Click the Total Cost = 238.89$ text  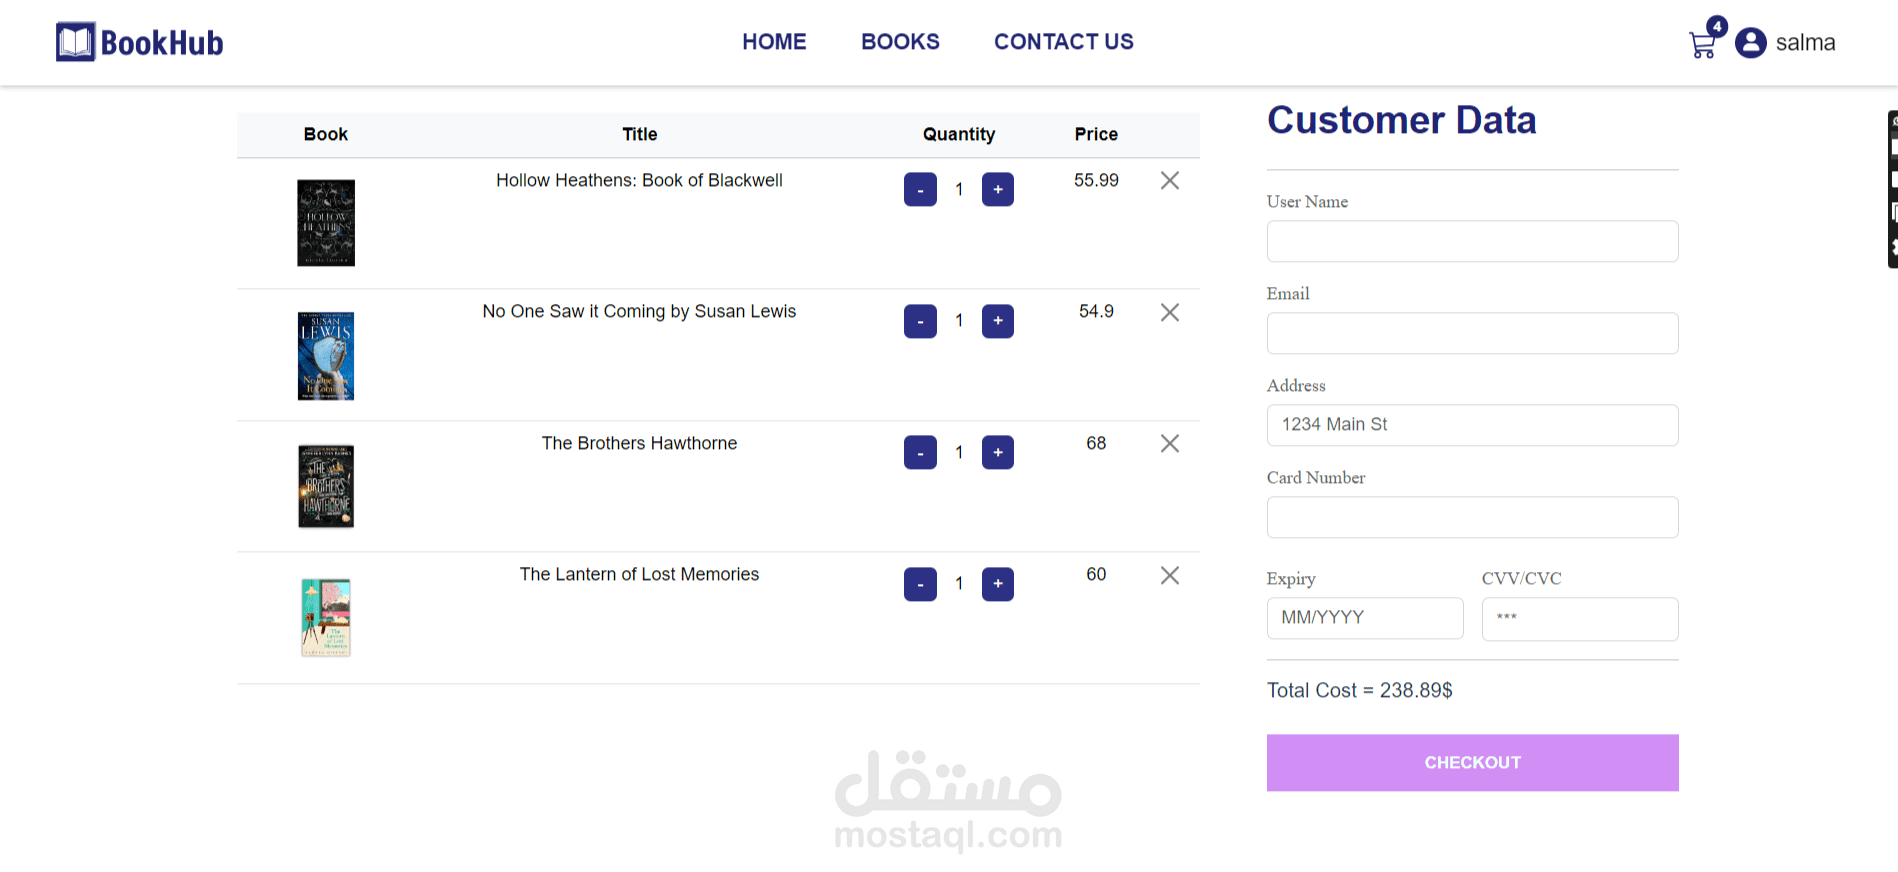tap(1360, 691)
